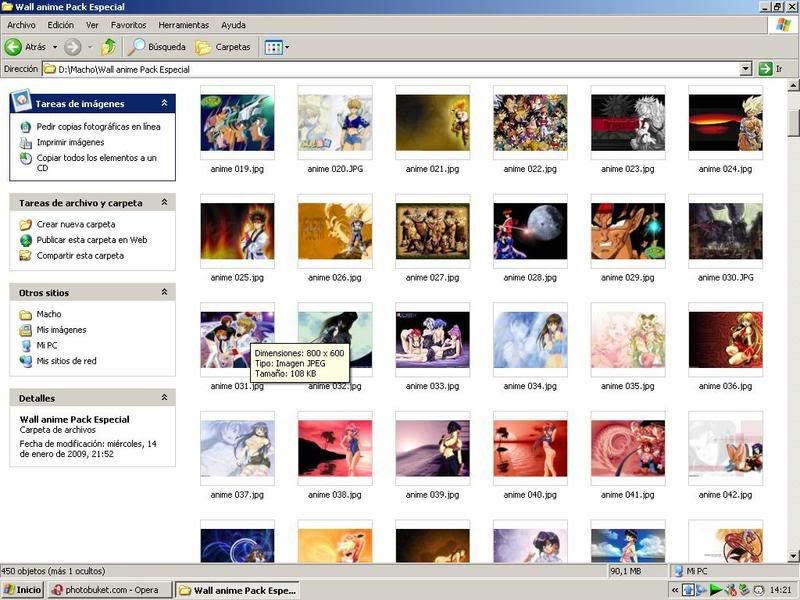This screenshot has height=600, width=800.
Task: Collapse Tareas de archivo y carpeta panel
Action: point(164,203)
